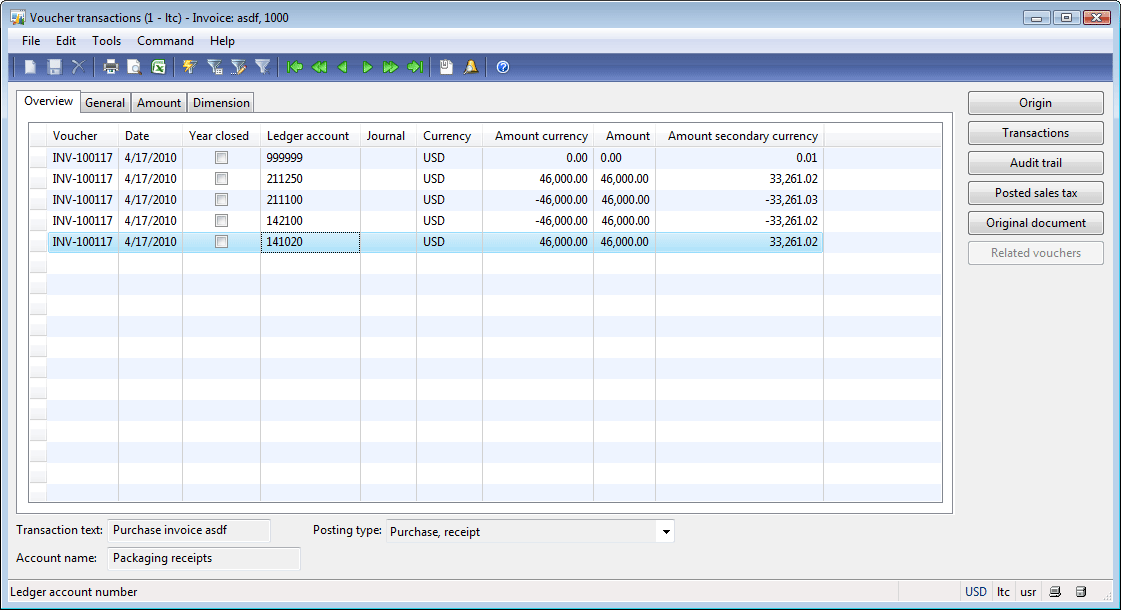Image resolution: width=1121 pixels, height=610 pixels.
Task: Toggle Year closed for ledger account 211100
Action: coord(222,200)
